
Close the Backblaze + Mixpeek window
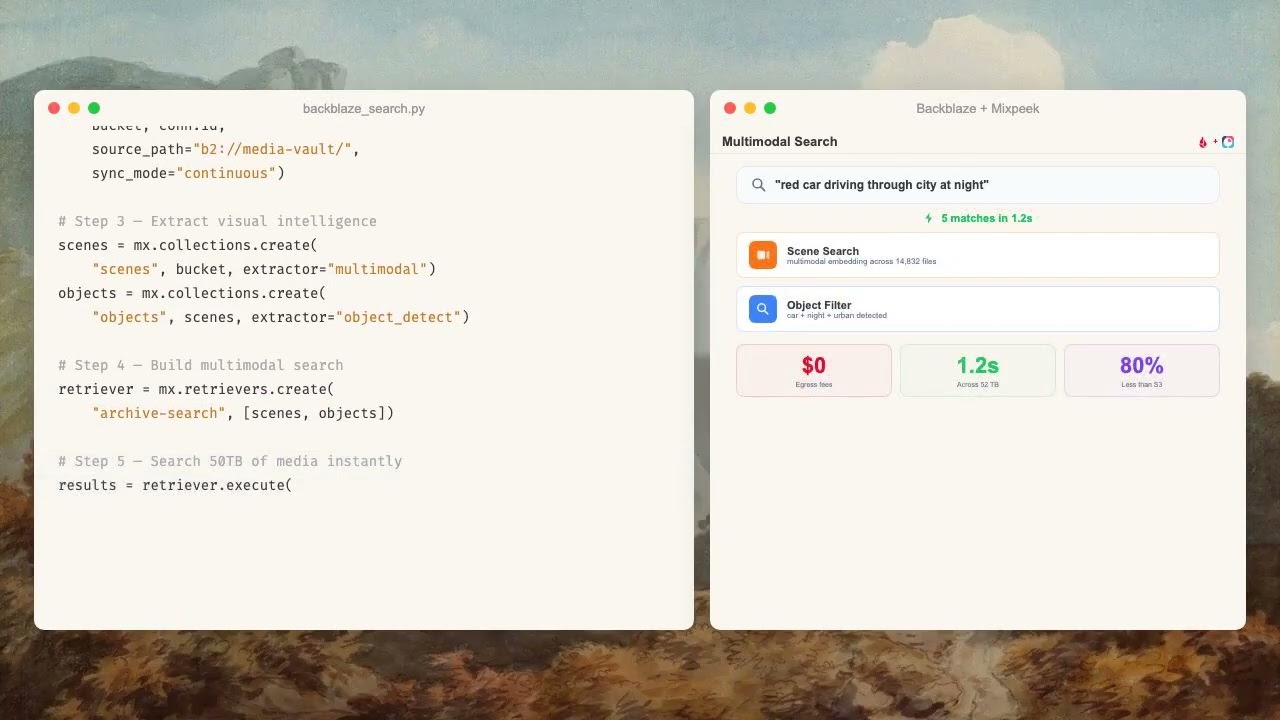click(x=730, y=108)
